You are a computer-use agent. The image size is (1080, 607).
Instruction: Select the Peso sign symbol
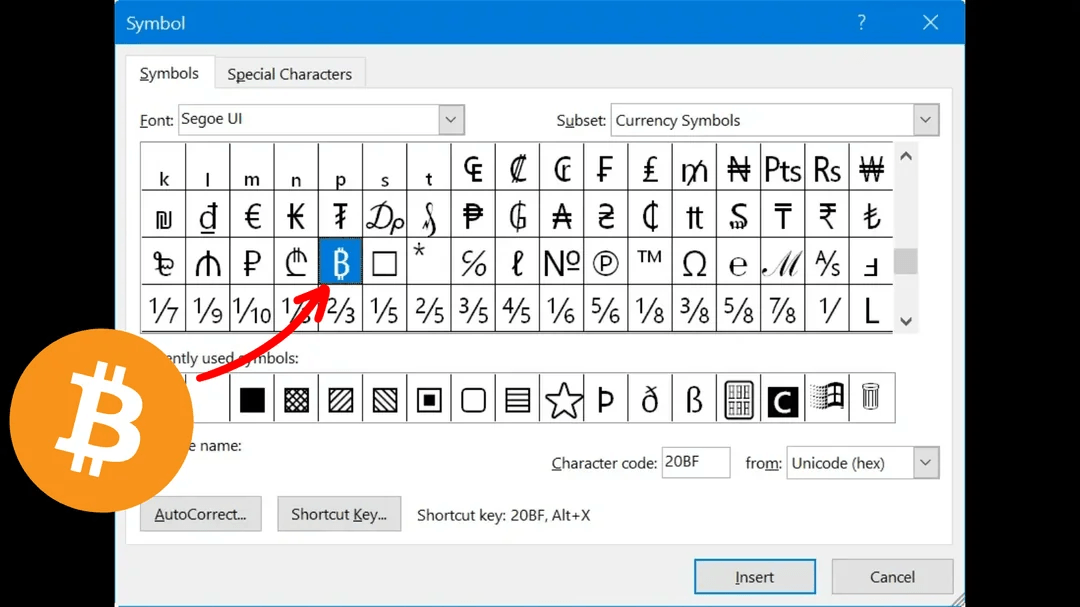[x=473, y=214]
